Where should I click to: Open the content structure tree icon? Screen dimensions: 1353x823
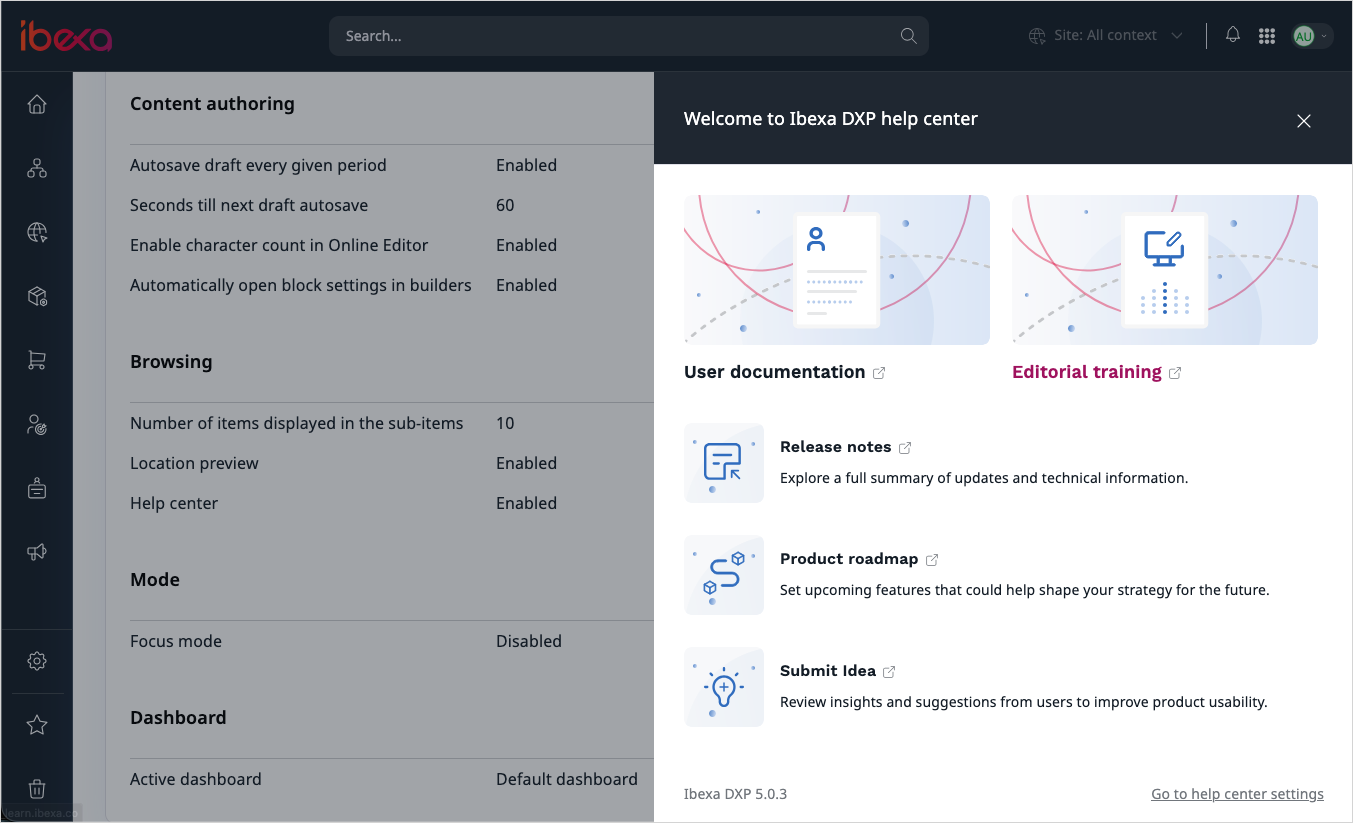tap(37, 169)
